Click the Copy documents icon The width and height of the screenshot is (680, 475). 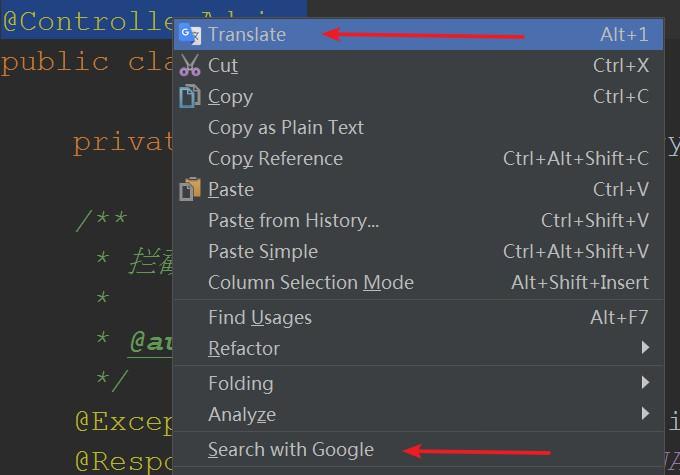pos(189,97)
